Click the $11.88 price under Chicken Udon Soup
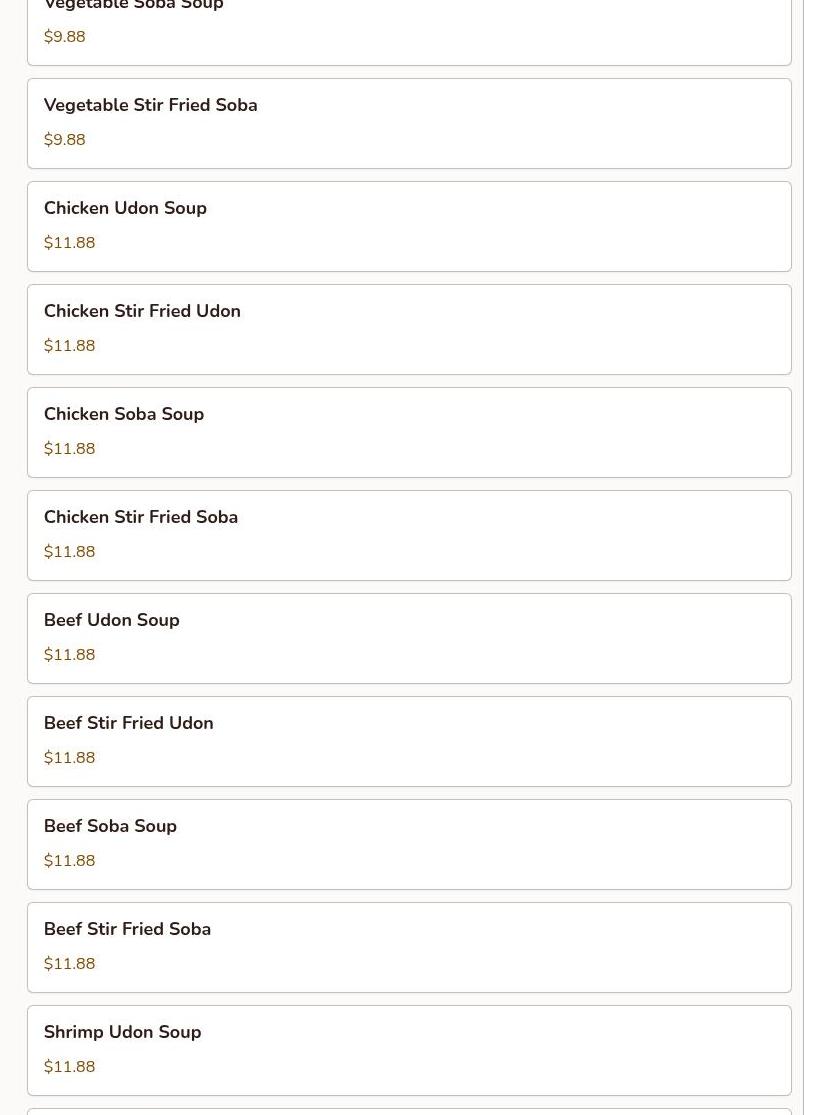Viewport: 824px width, 1115px height. click(x=70, y=243)
